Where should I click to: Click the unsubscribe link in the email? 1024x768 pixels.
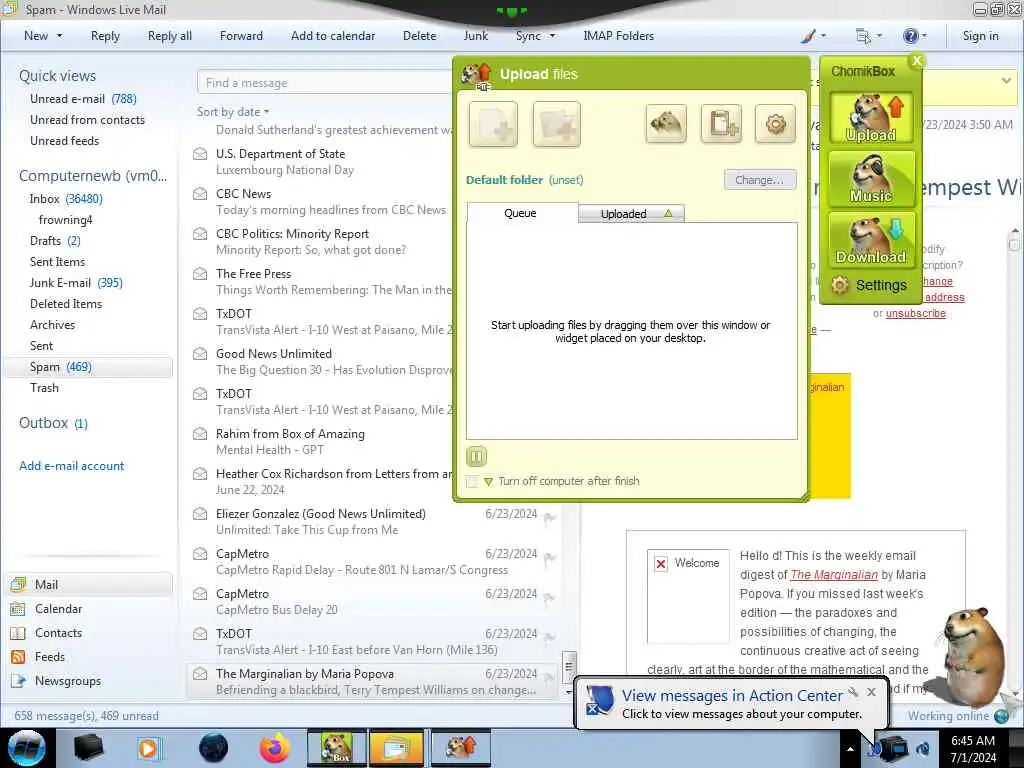[916, 313]
